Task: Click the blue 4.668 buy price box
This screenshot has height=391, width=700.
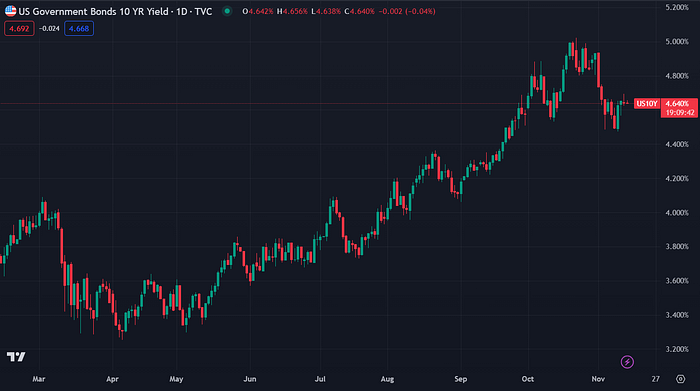Action: tap(79, 29)
